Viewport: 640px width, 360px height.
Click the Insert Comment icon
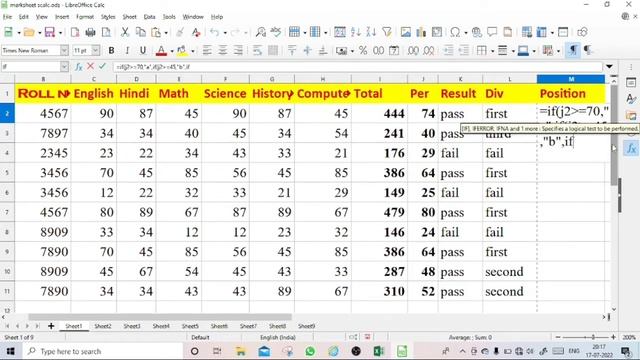492,32
